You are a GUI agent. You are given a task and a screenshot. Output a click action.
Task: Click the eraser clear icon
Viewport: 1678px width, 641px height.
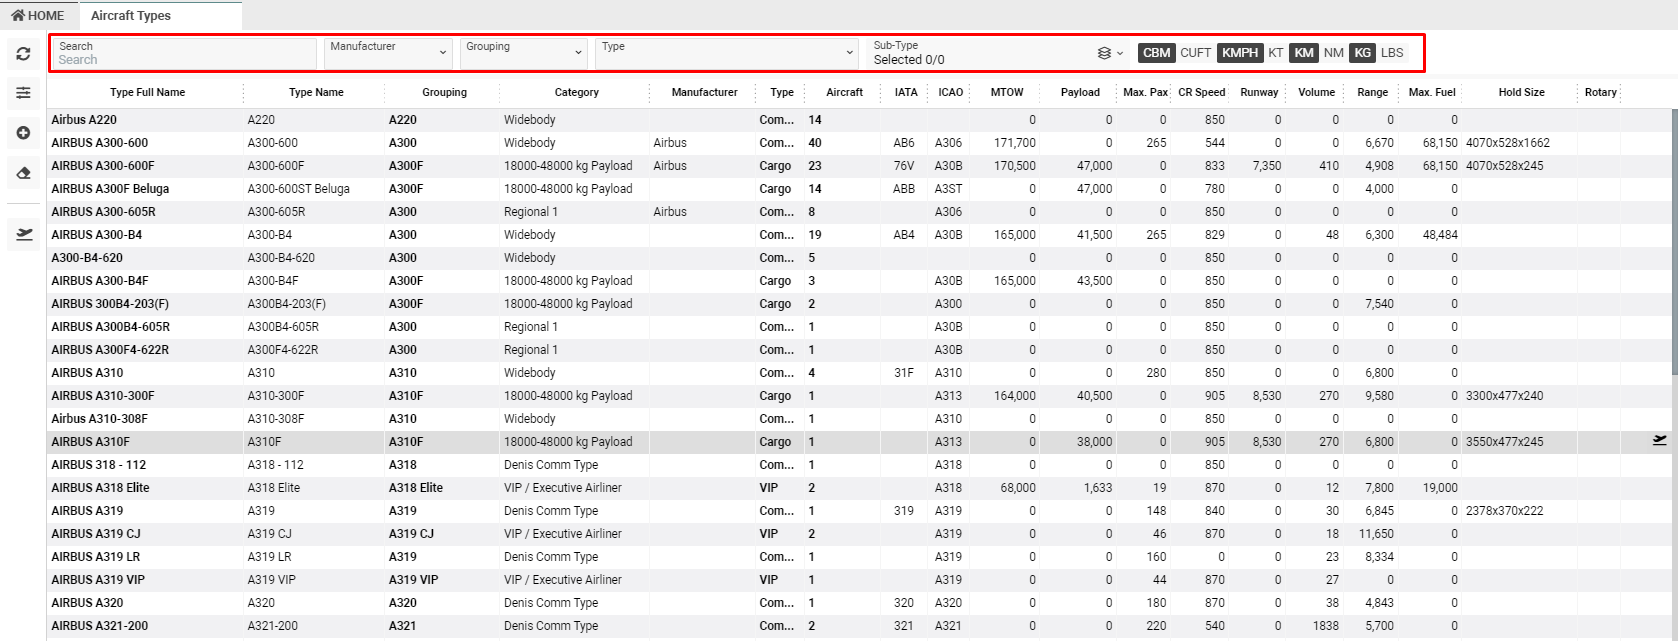point(23,173)
